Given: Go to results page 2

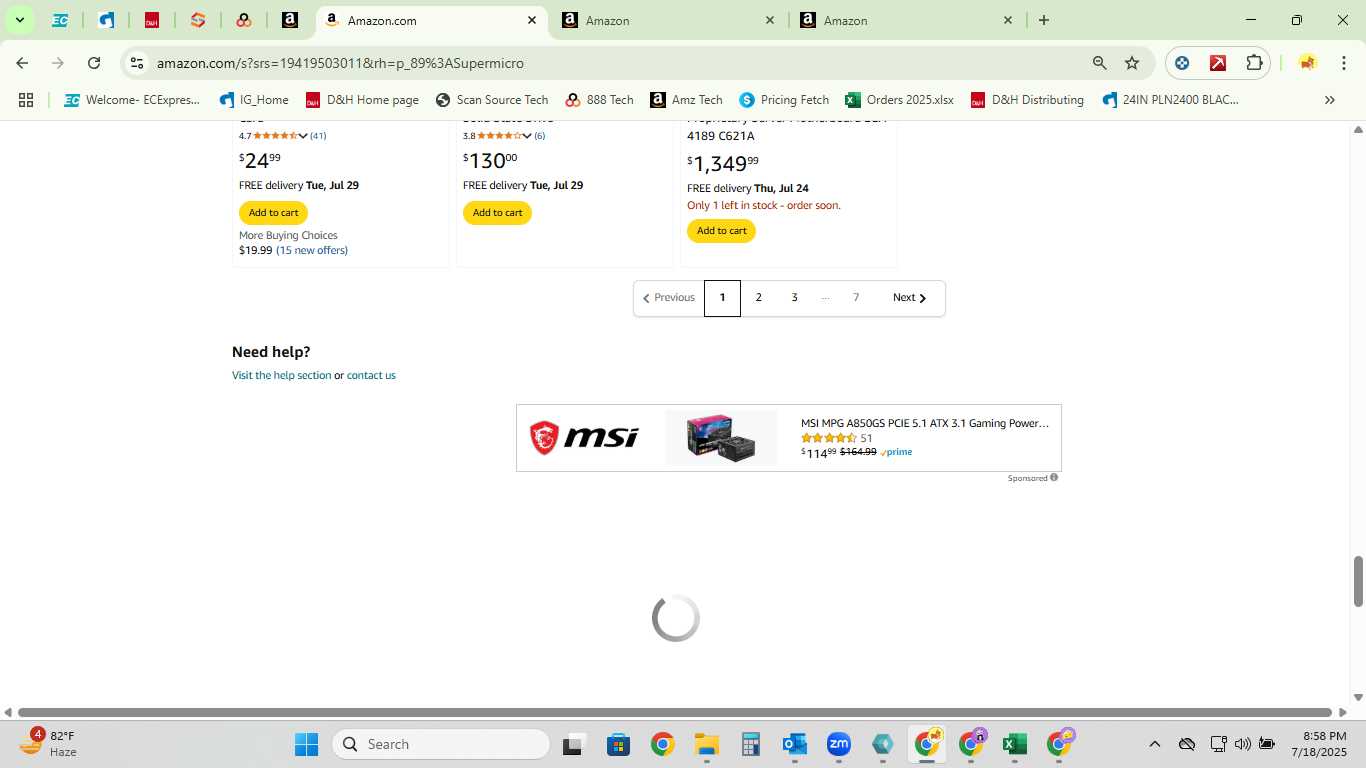Looking at the screenshot, I should pos(758,298).
